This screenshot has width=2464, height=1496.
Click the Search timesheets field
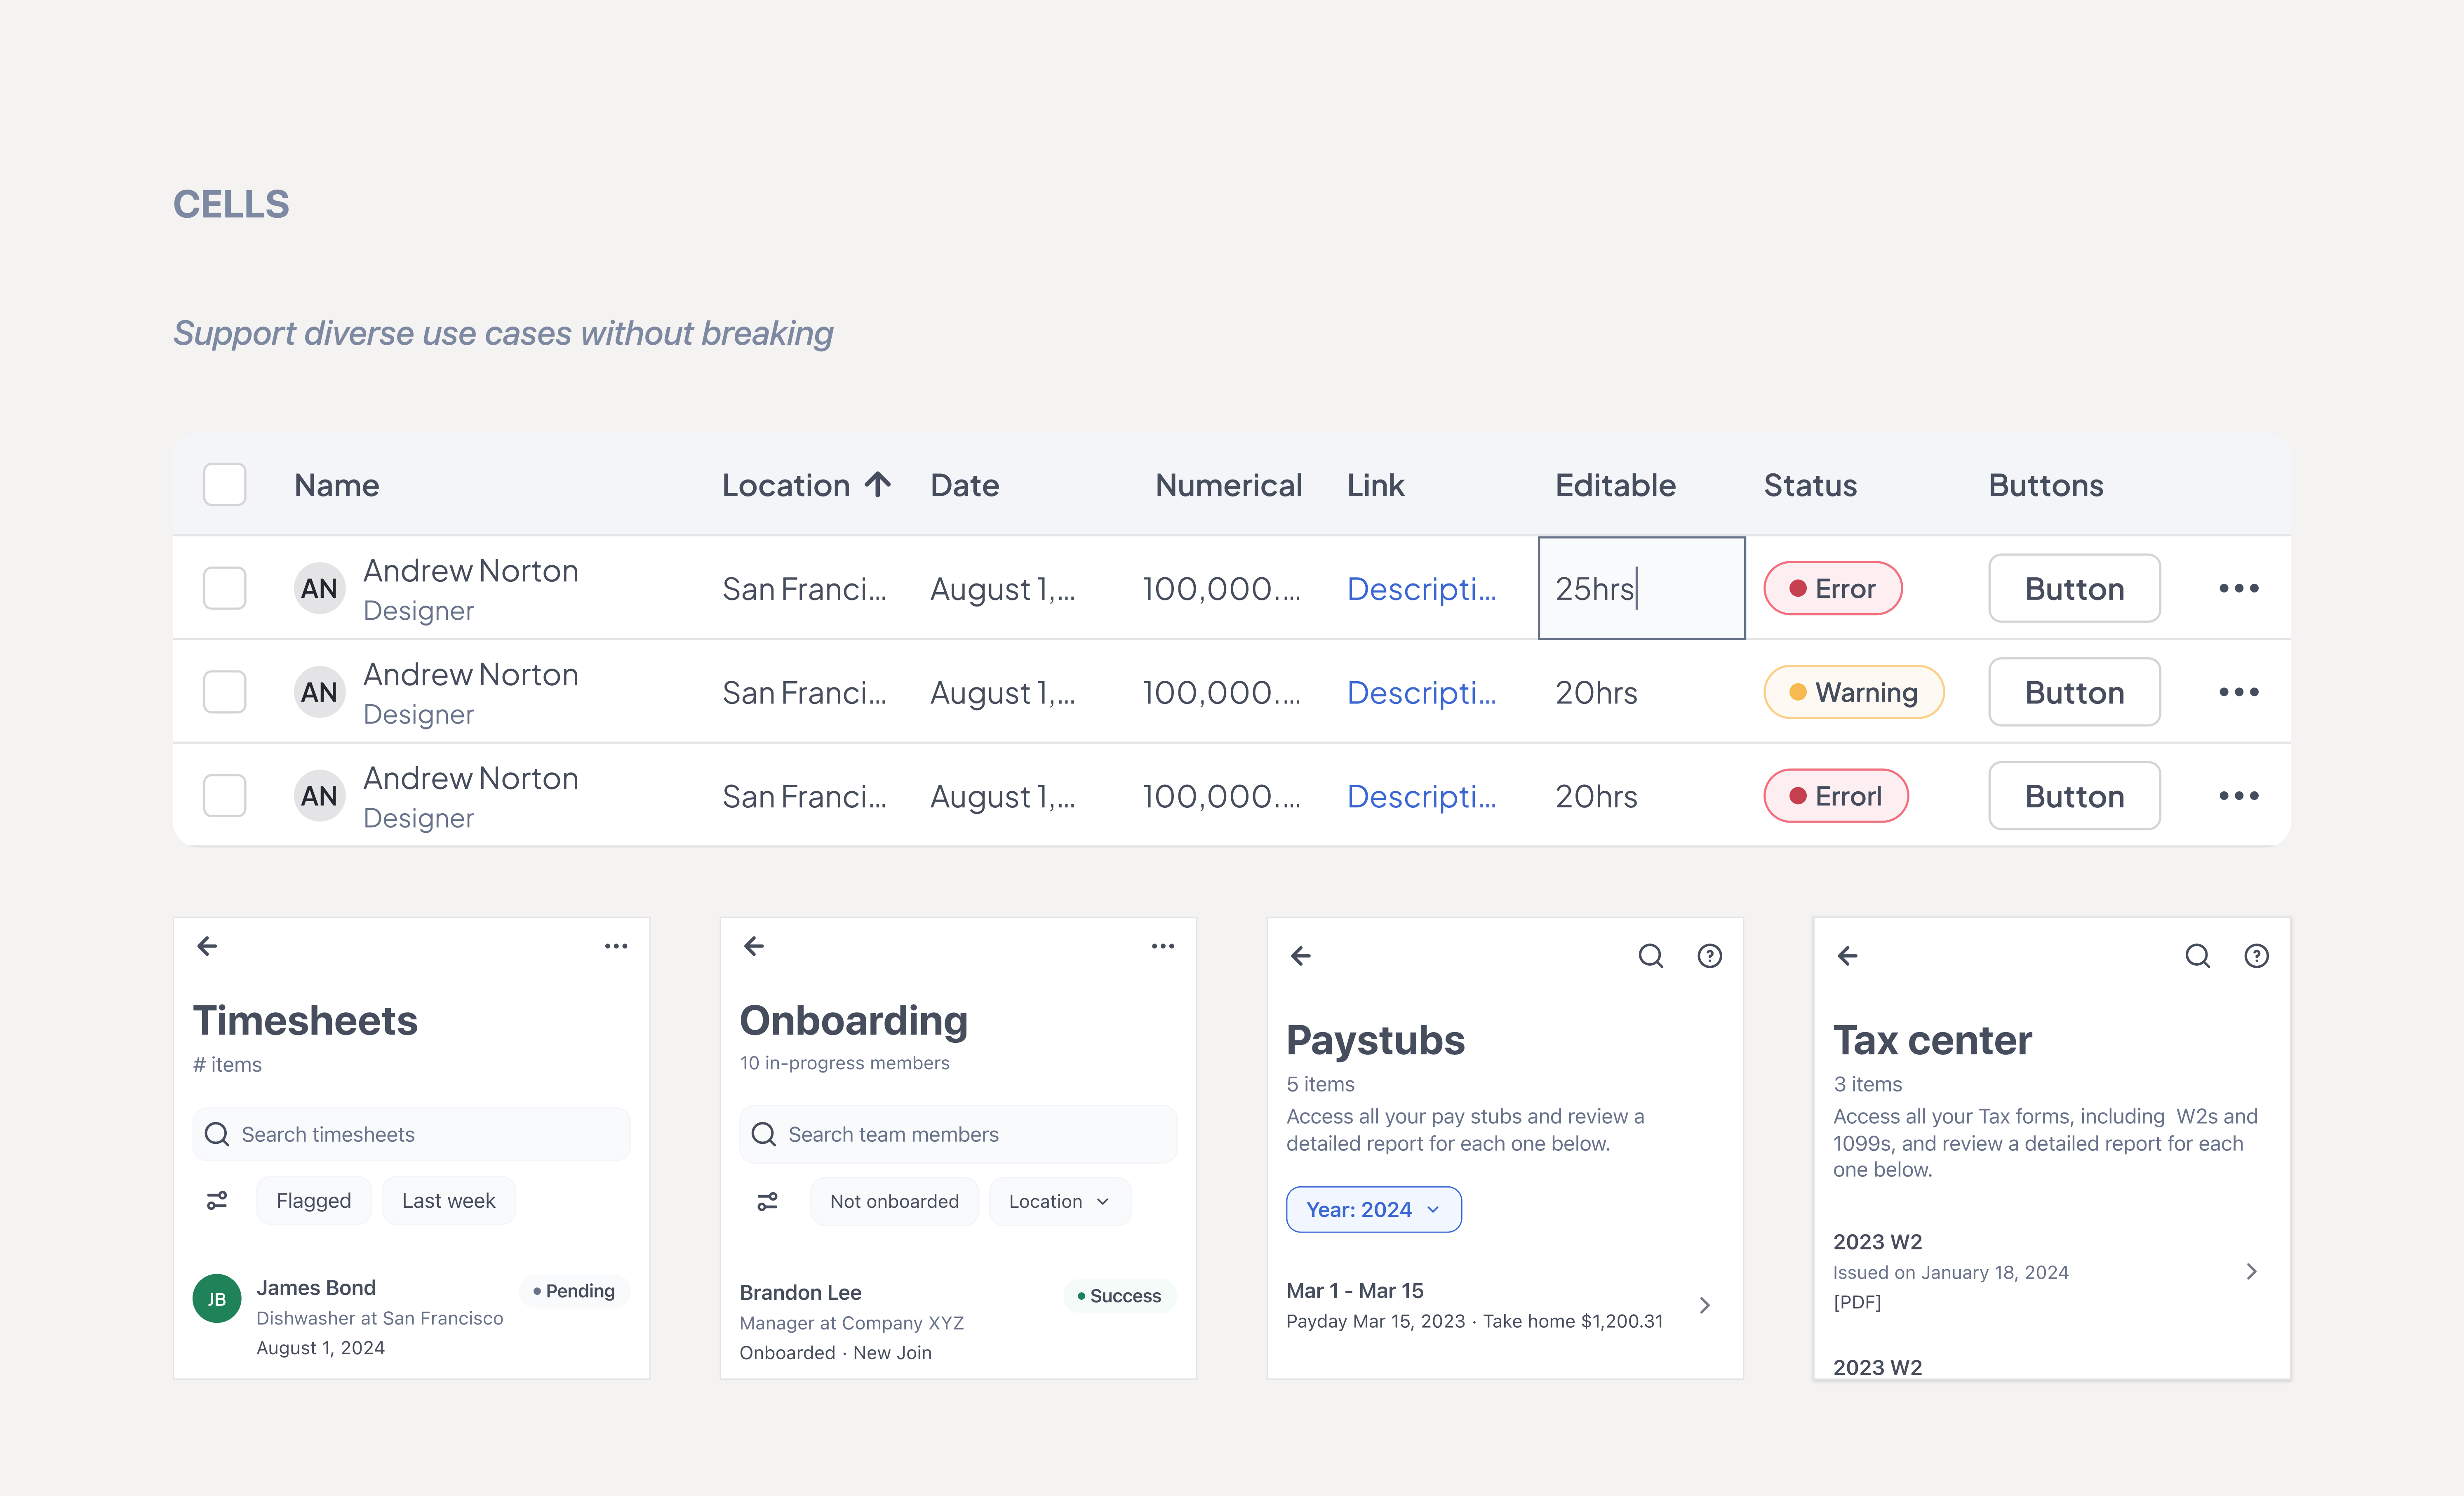(411, 1134)
